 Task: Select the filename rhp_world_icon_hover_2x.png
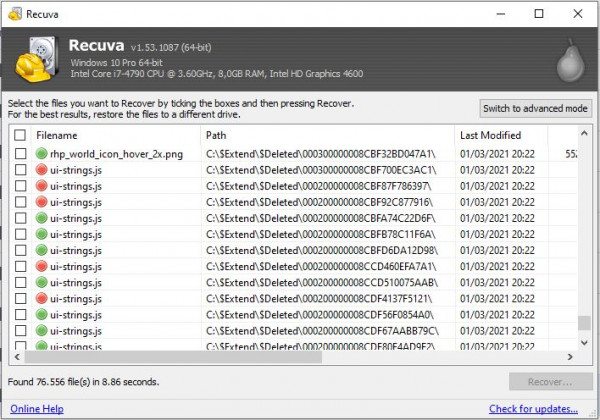pyautogui.click(x=117, y=154)
